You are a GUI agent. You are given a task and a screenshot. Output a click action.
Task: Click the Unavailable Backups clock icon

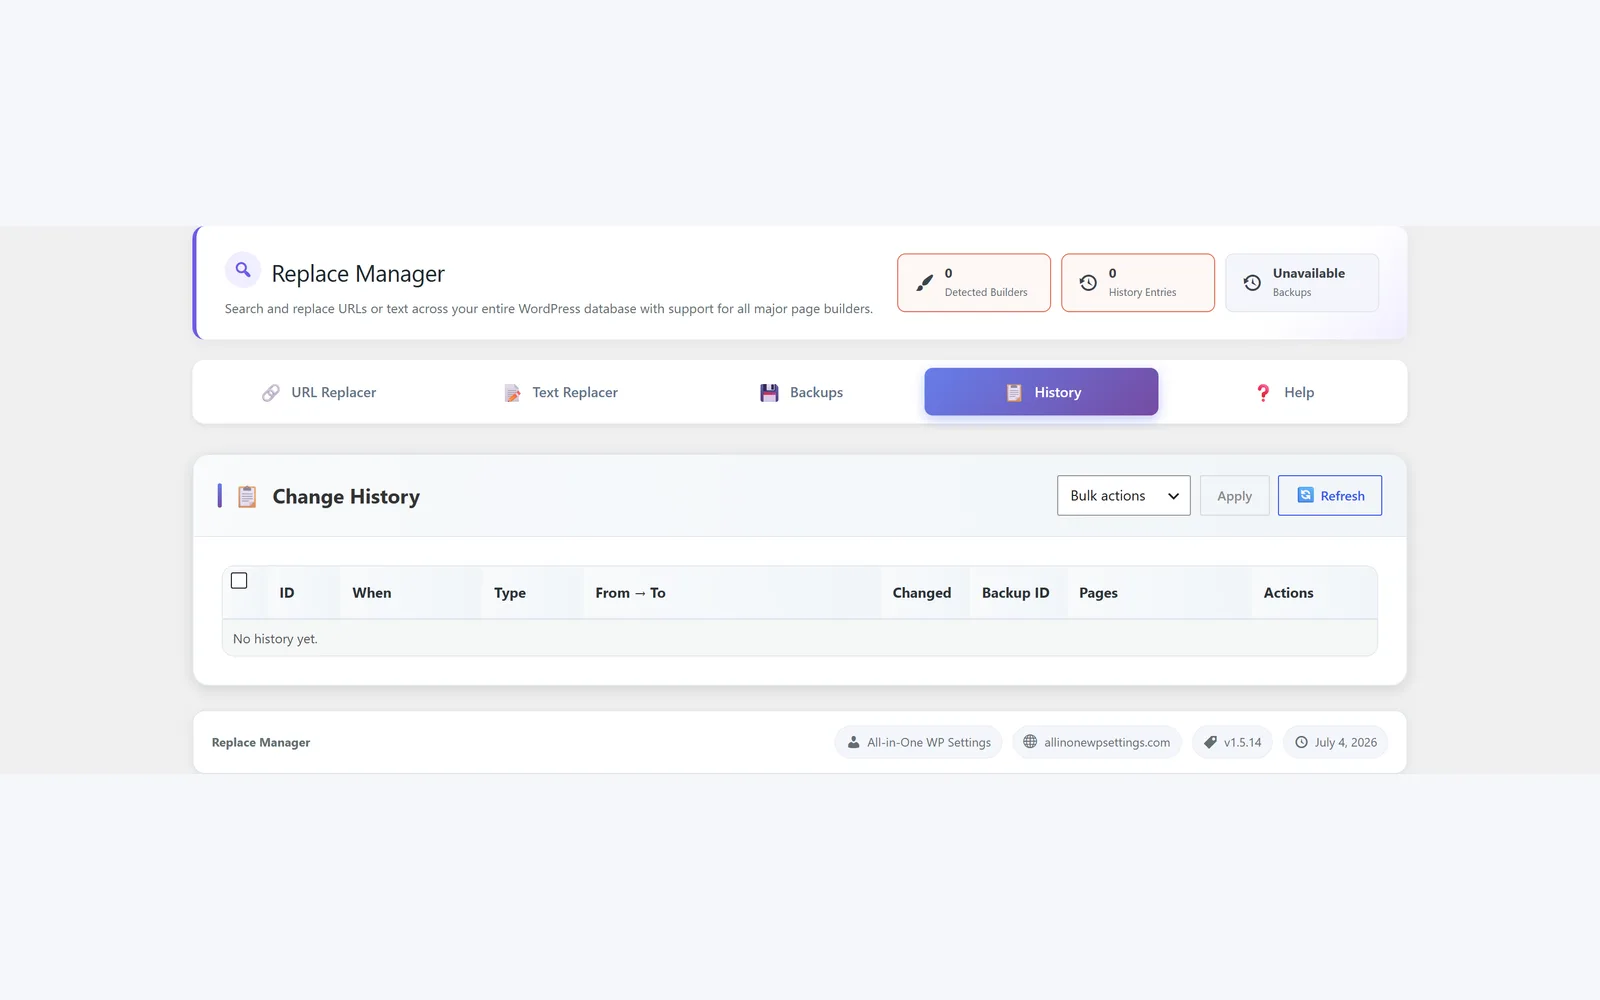(x=1252, y=283)
